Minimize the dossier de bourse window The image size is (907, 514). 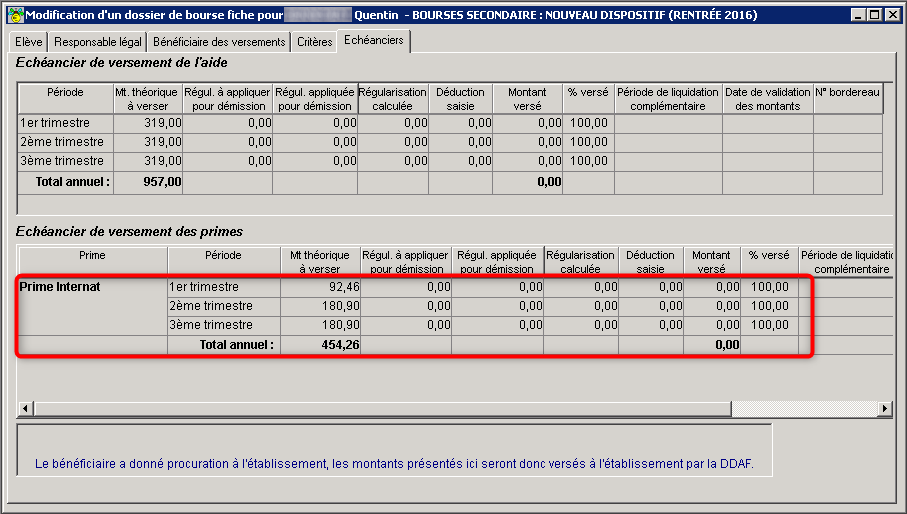point(859,15)
